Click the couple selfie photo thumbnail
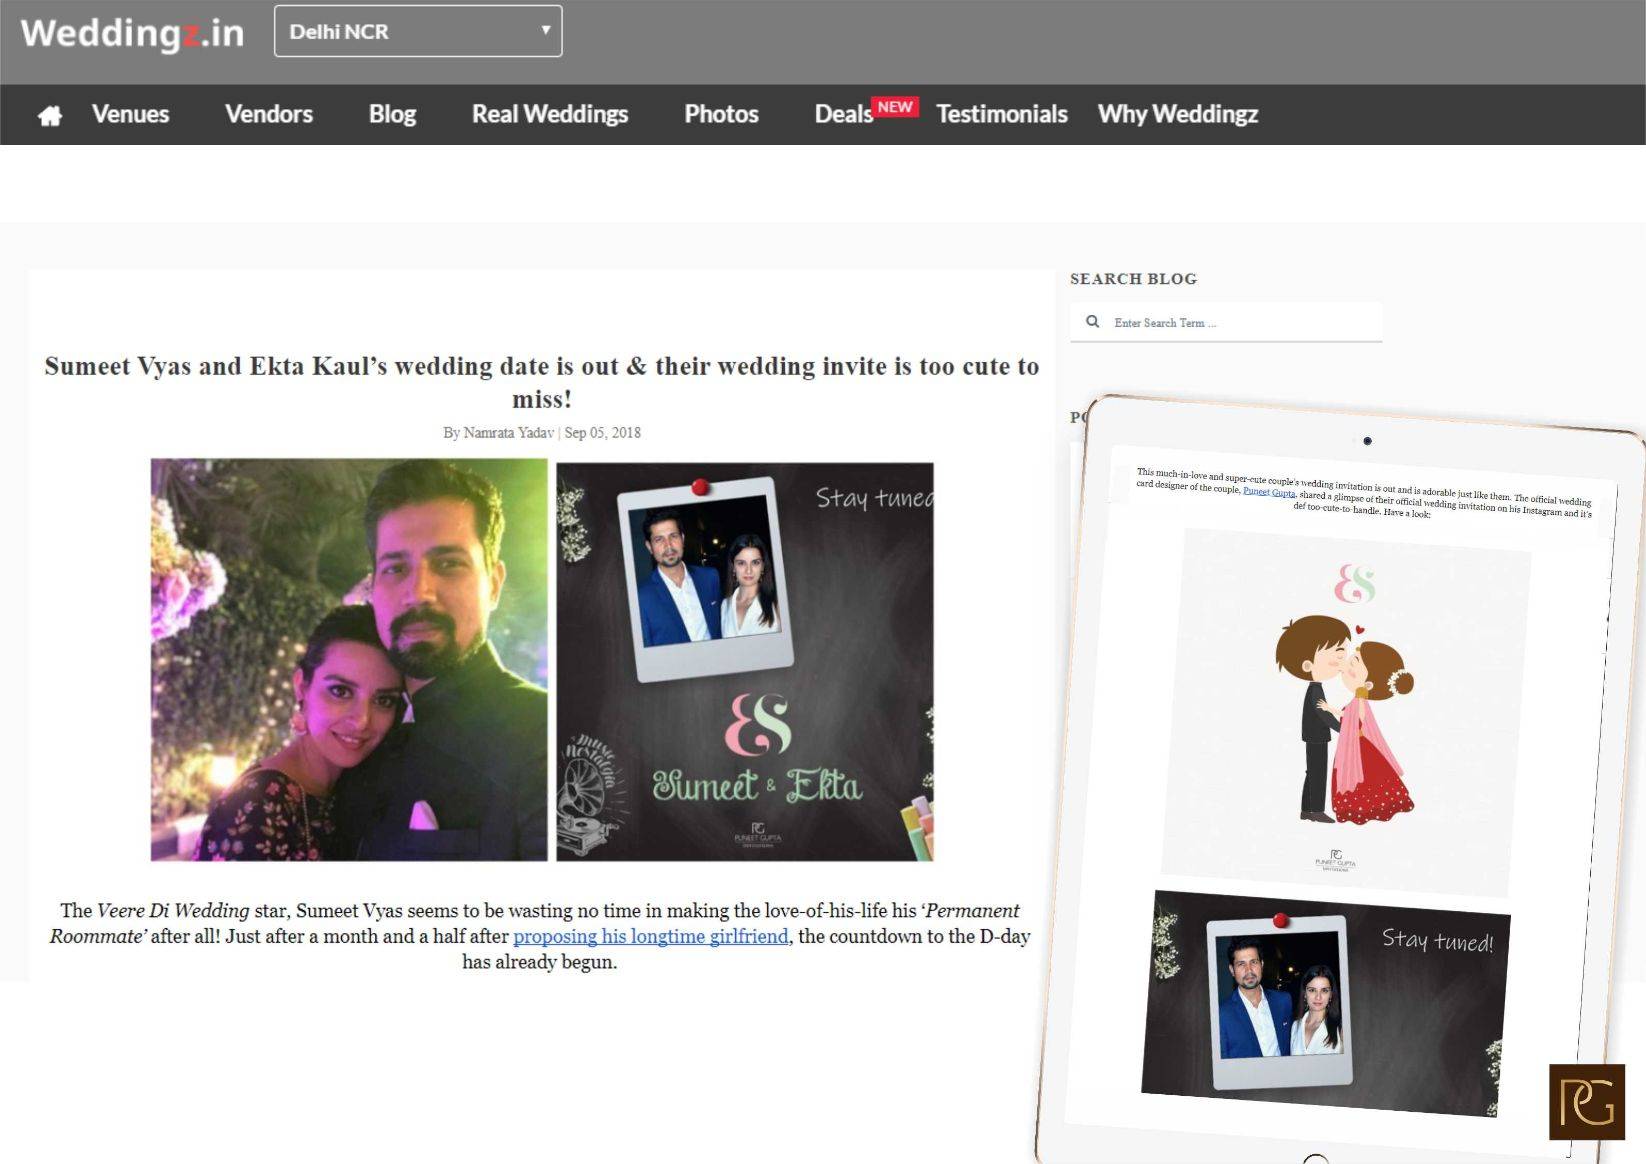This screenshot has height=1164, width=1646. click(349, 660)
